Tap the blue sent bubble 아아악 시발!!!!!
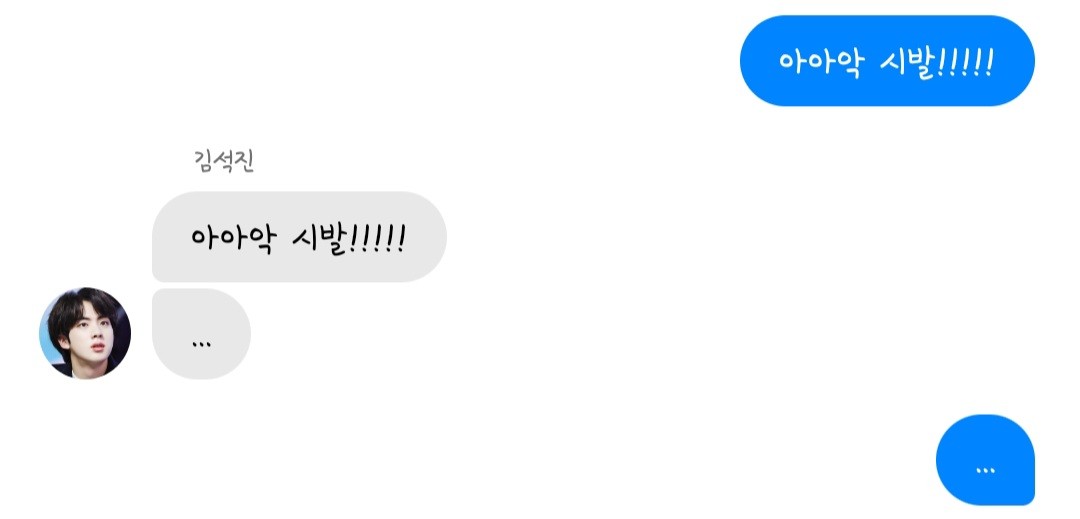1080x519 pixels. point(887,61)
